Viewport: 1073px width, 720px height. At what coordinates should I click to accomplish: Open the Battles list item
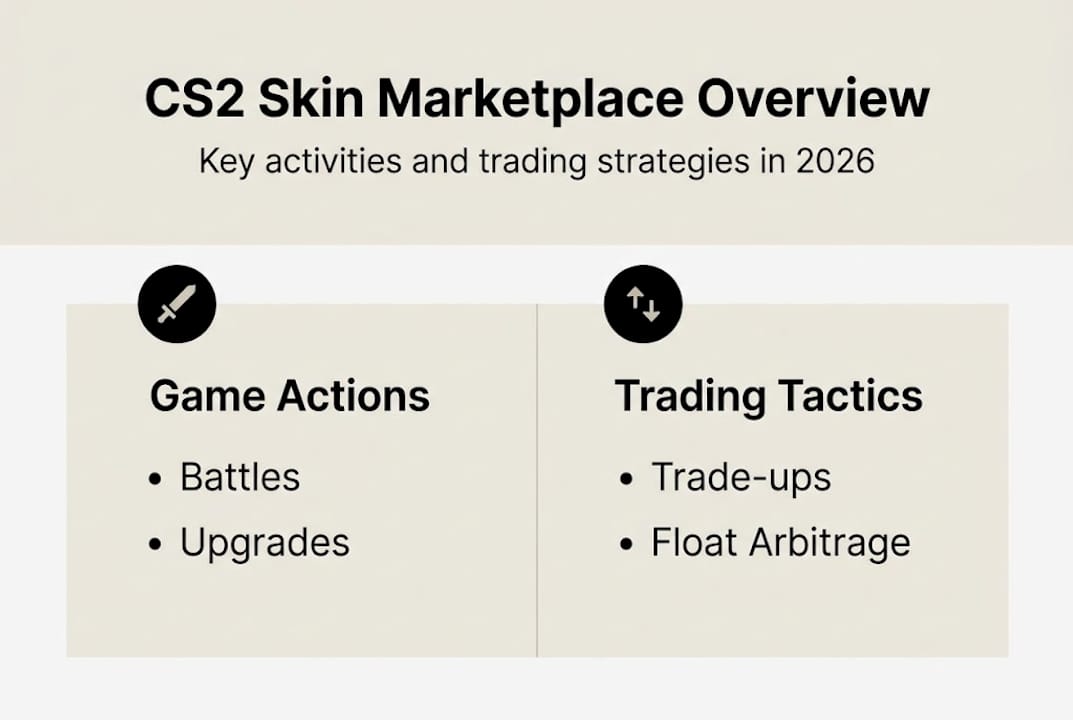click(240, 478)
